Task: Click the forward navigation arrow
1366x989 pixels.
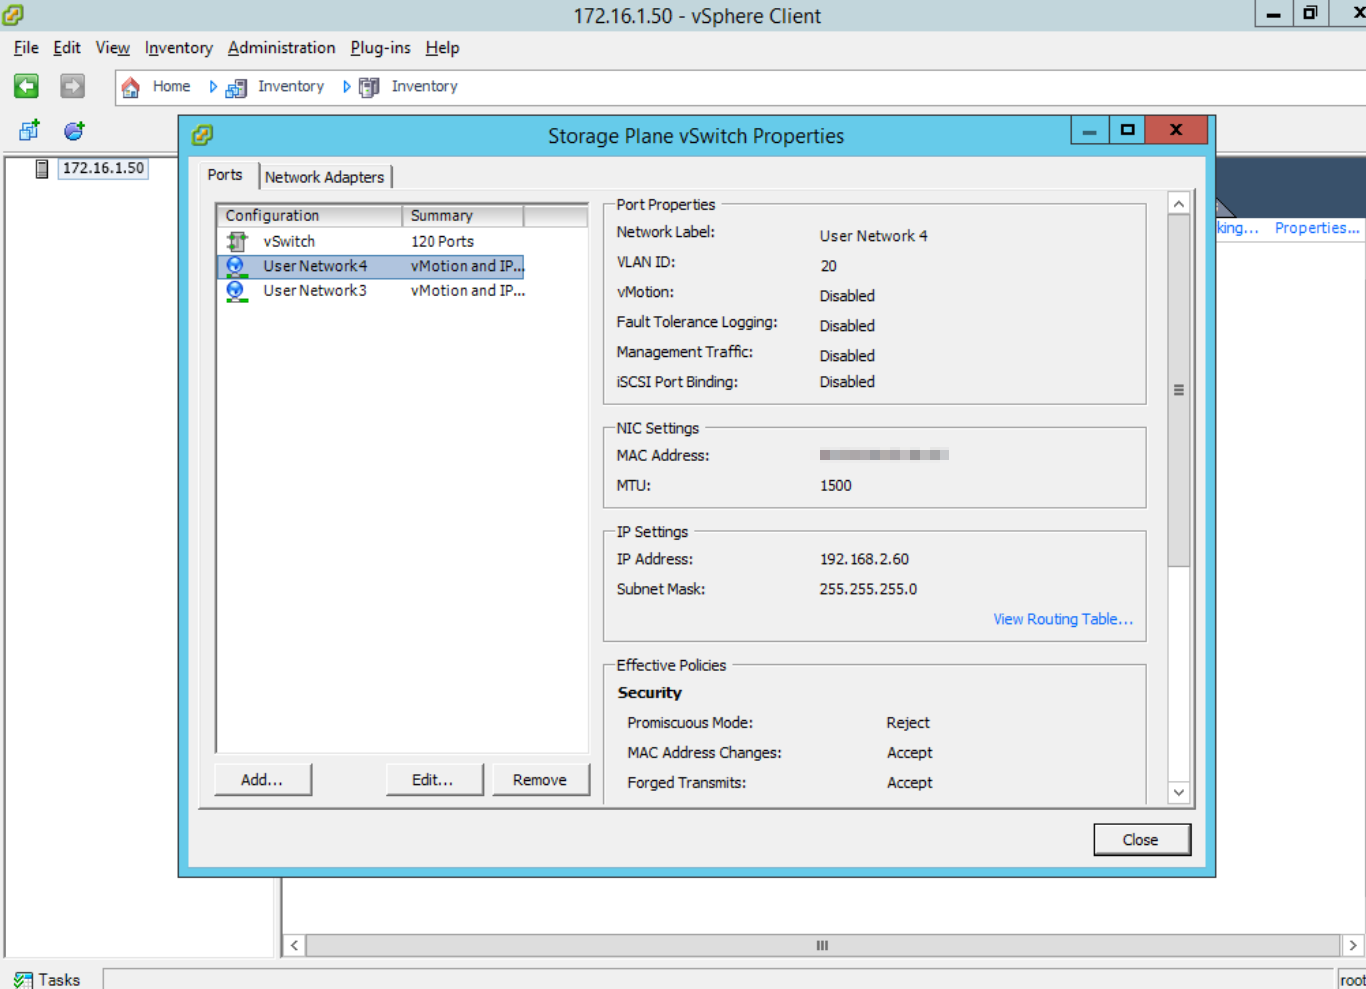Action: click(71, 86)
